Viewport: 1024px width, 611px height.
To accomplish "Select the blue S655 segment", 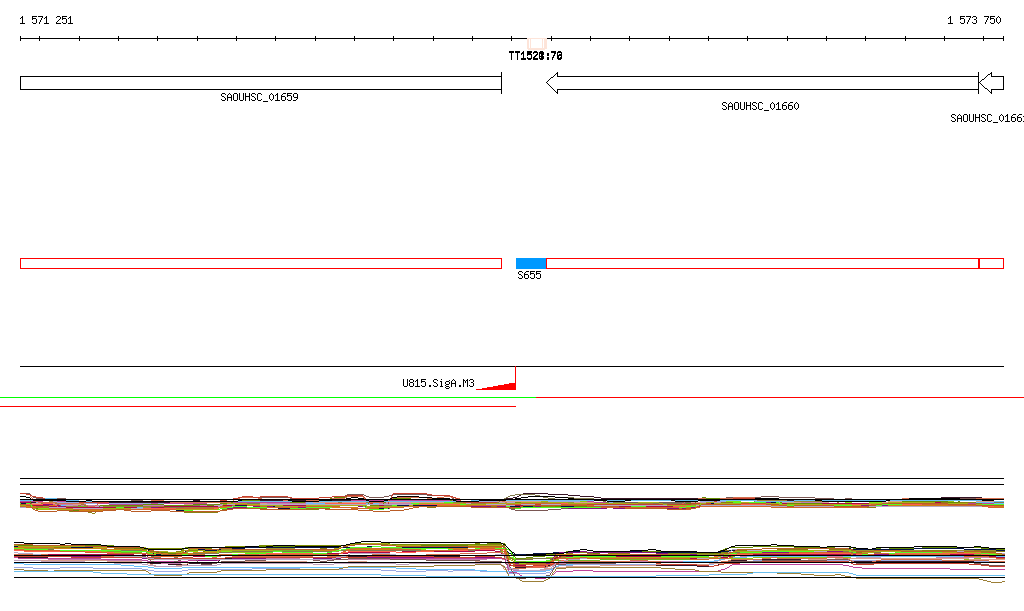I will point(530,263).
